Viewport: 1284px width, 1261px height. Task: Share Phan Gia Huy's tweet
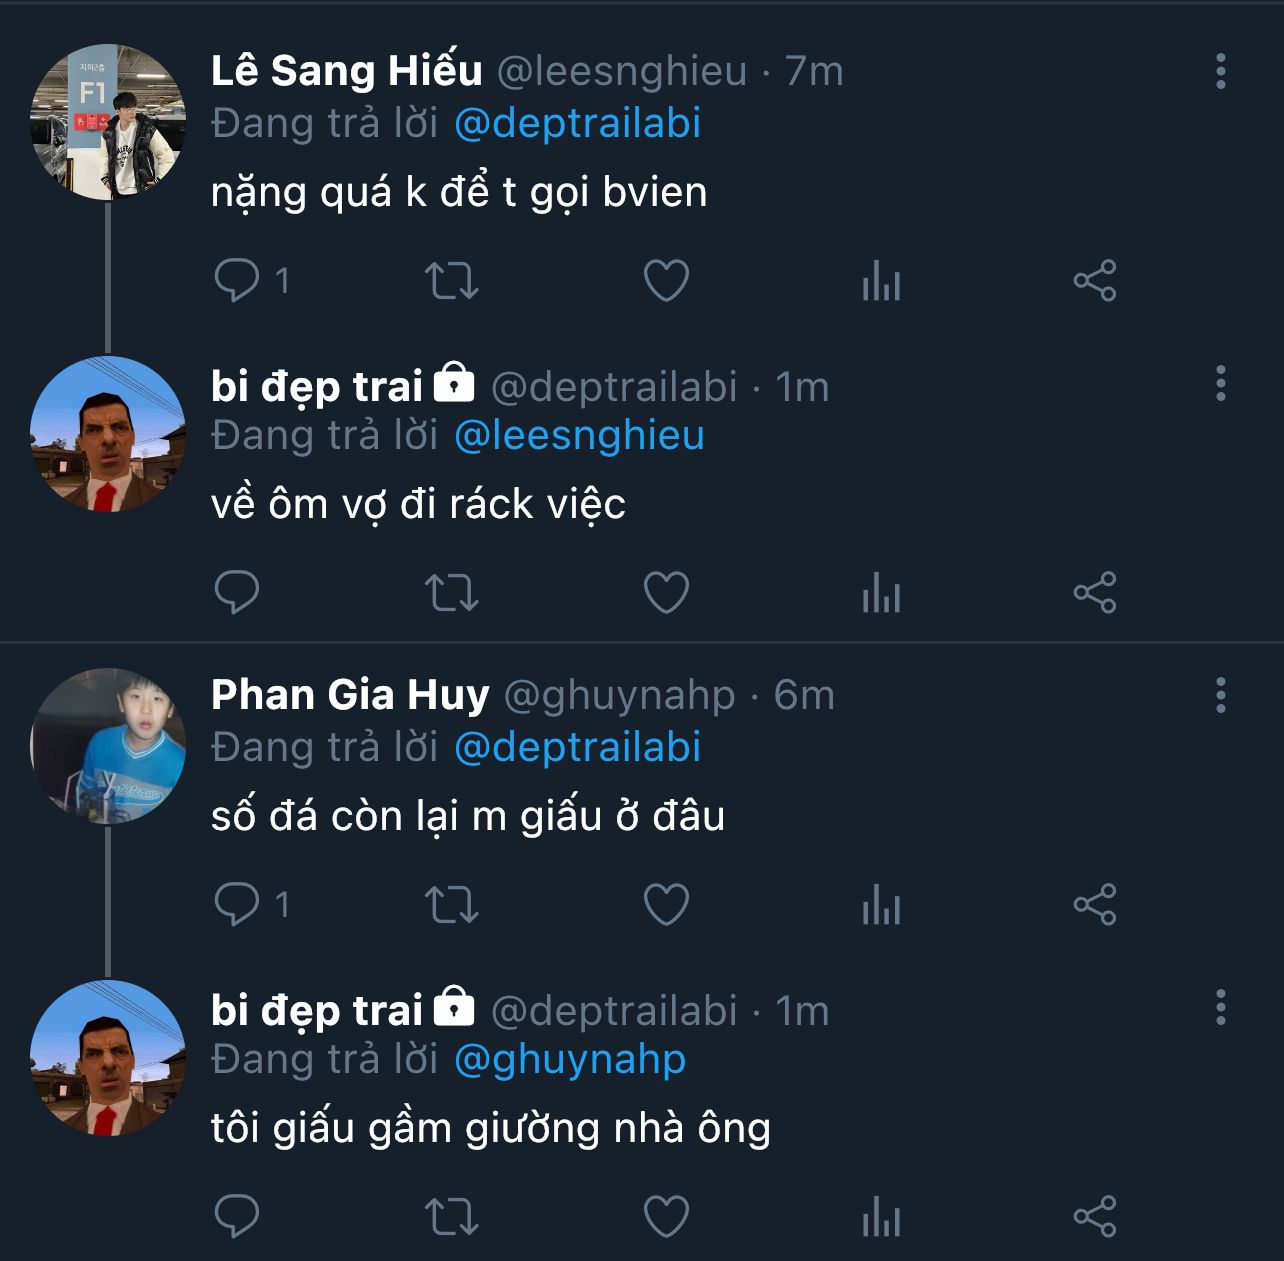[1095, 905]
